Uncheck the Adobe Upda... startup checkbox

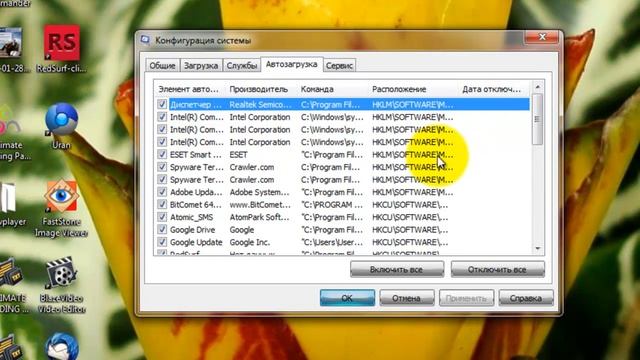(x=162, y=192)
